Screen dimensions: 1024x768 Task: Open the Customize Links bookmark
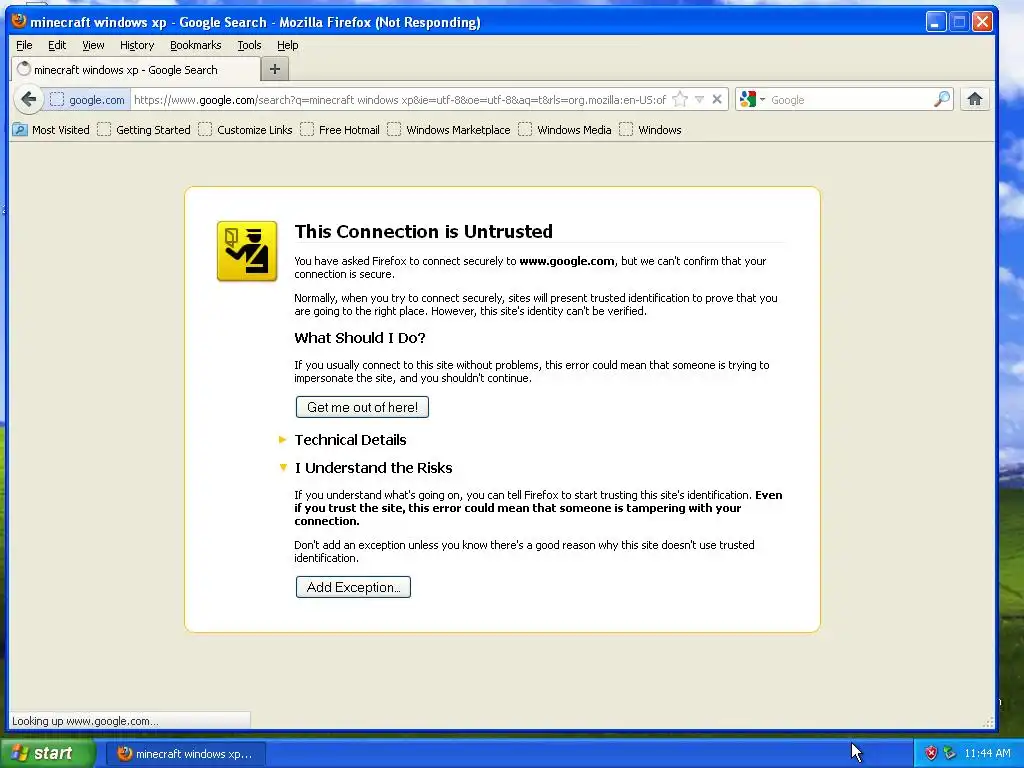tap(246, 130)
